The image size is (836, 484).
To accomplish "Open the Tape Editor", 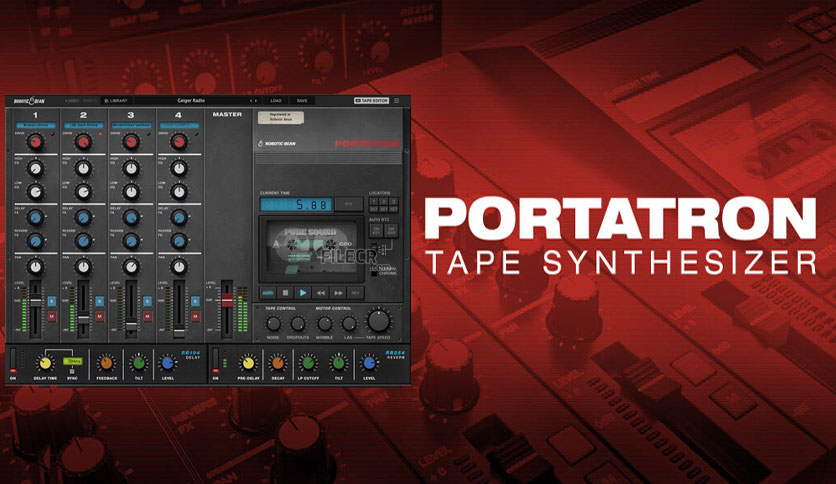I will [x=372, y=100].
